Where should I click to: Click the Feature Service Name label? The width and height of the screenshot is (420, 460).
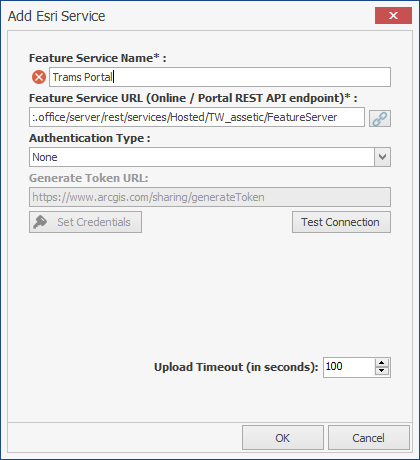97,58
